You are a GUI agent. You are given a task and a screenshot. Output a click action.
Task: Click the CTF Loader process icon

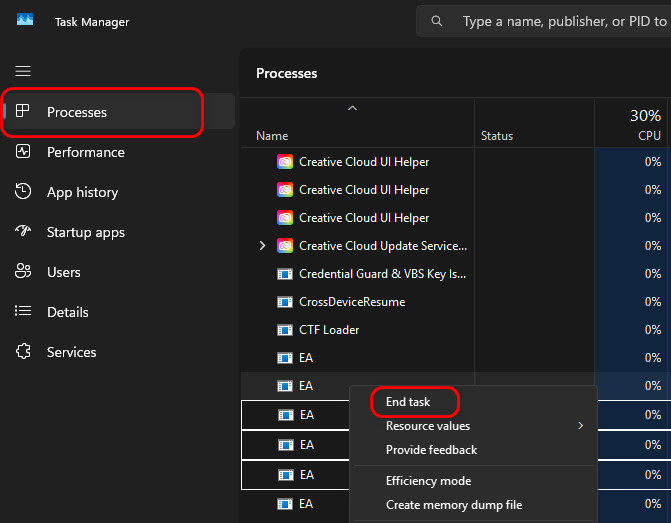click(284, 330)
